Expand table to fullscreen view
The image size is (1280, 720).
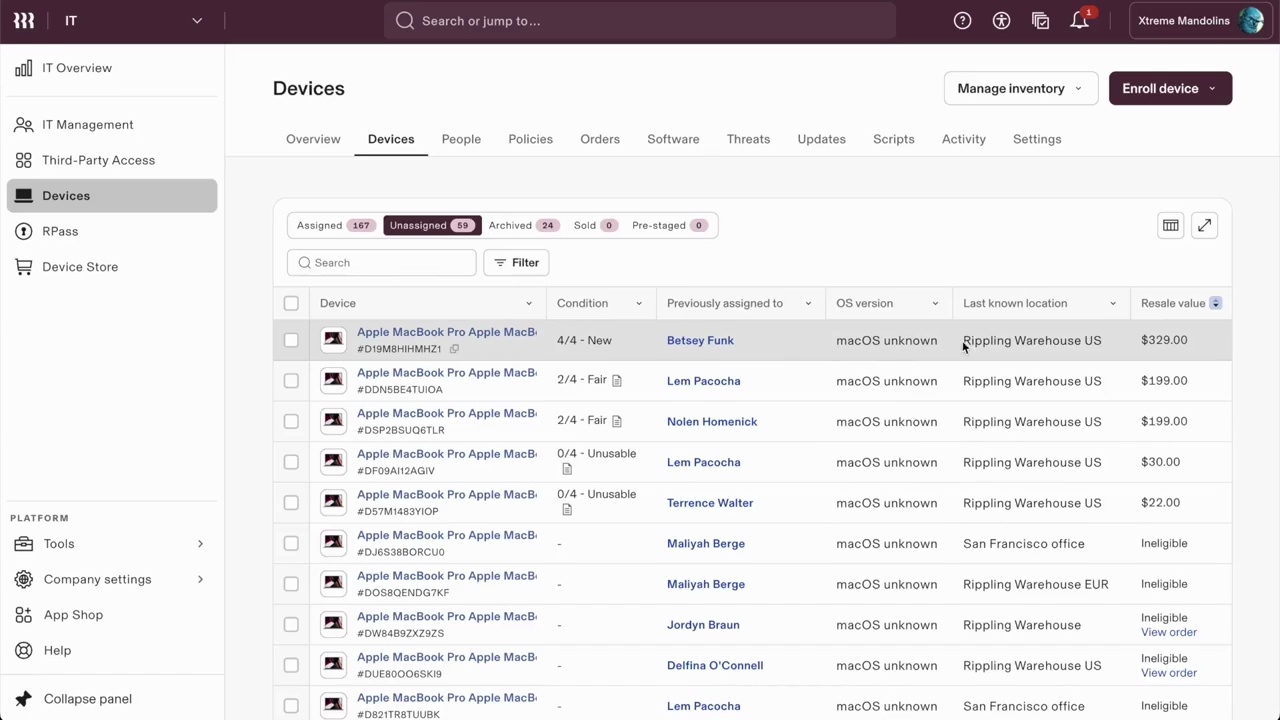[1204, 226]
